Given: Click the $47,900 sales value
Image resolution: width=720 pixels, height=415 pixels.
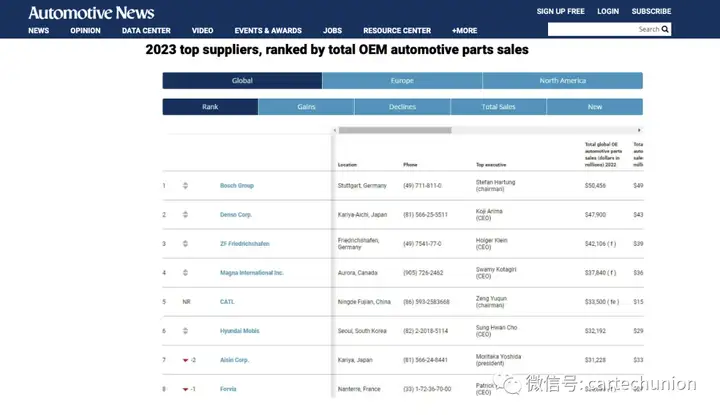Looking at the screenshot, I should (x=595, y=214).
